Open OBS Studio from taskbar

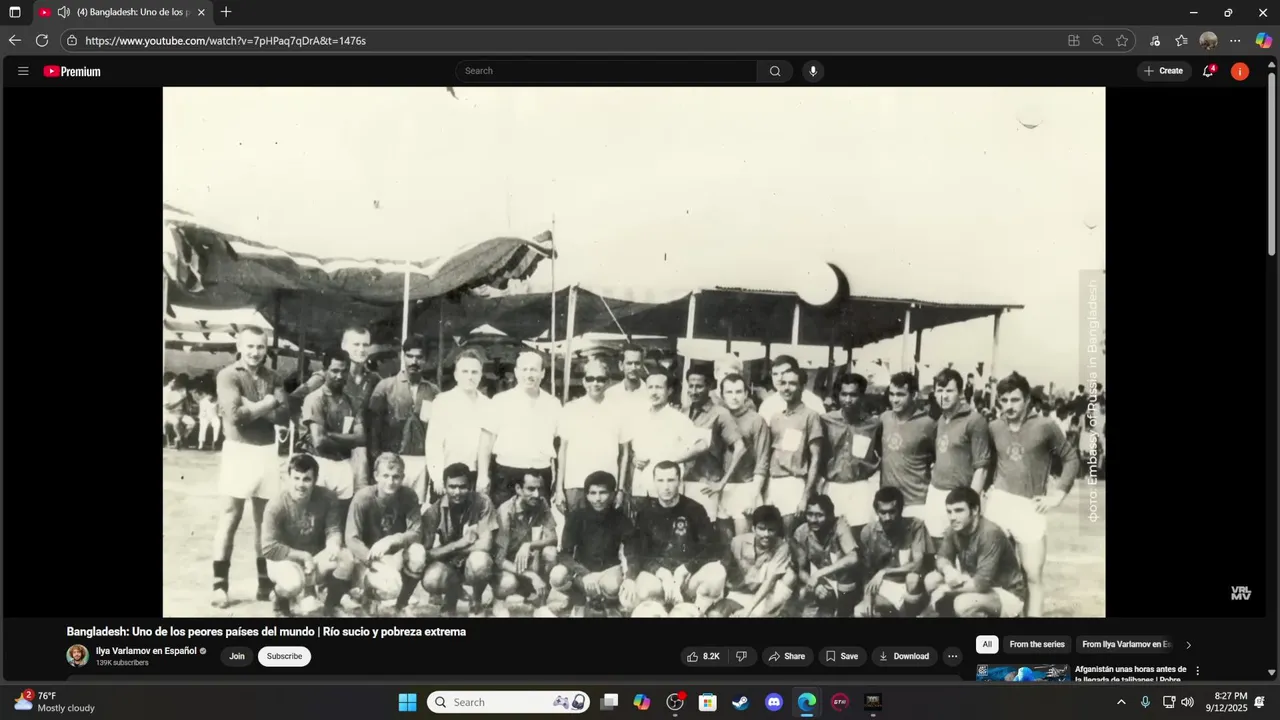coord(675,702)
